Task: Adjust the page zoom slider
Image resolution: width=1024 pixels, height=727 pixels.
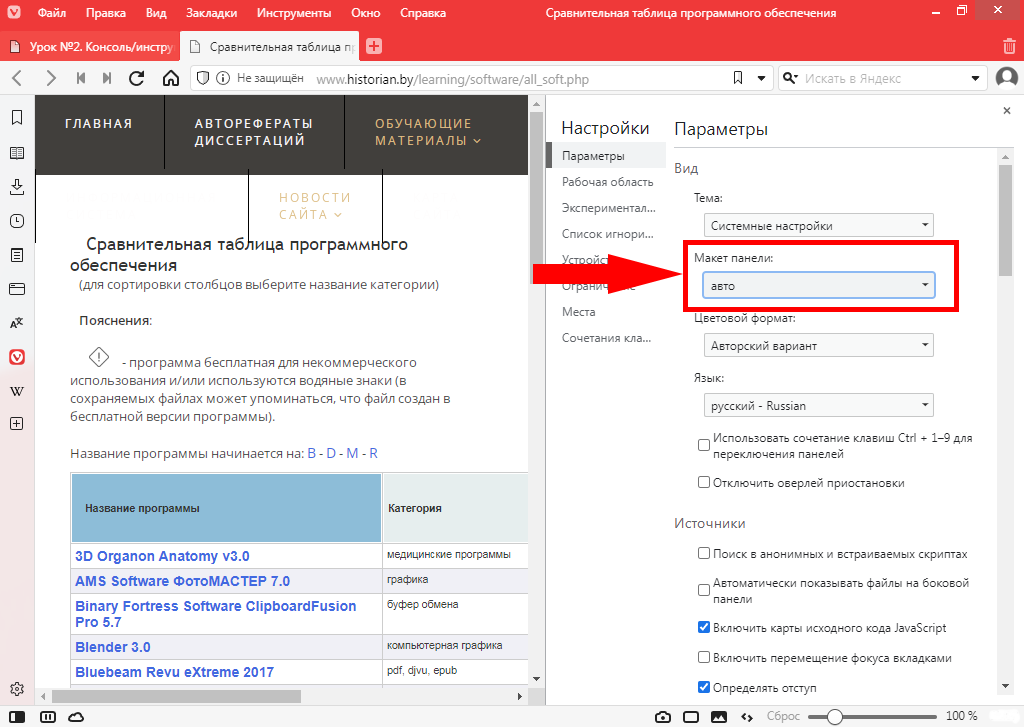Action: [x=834, y=716]
